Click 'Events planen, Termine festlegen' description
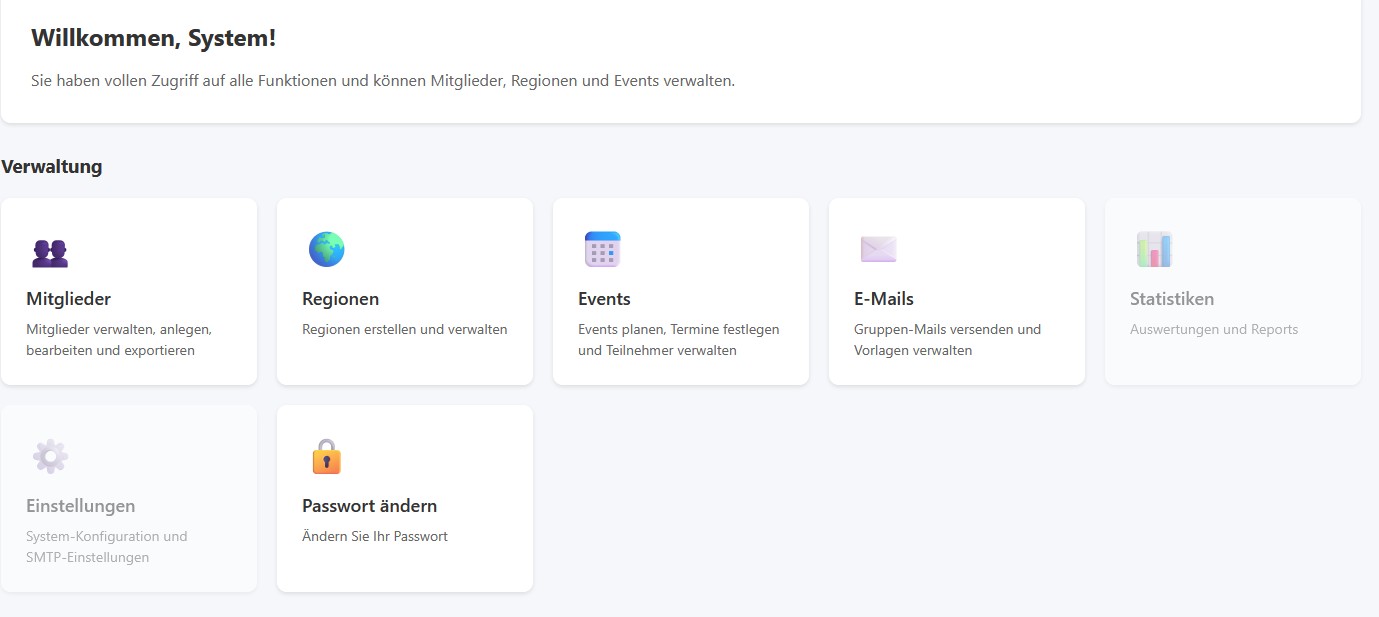Screen dimensions: 1379x617 [678, 329]
